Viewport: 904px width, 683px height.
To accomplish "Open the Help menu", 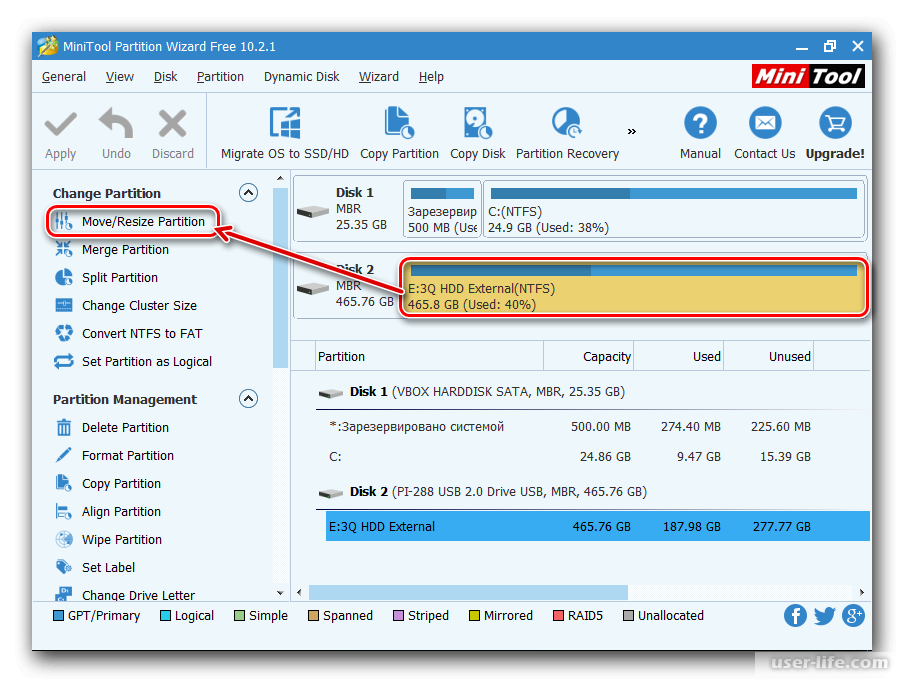I will click(x=431, y=77).
